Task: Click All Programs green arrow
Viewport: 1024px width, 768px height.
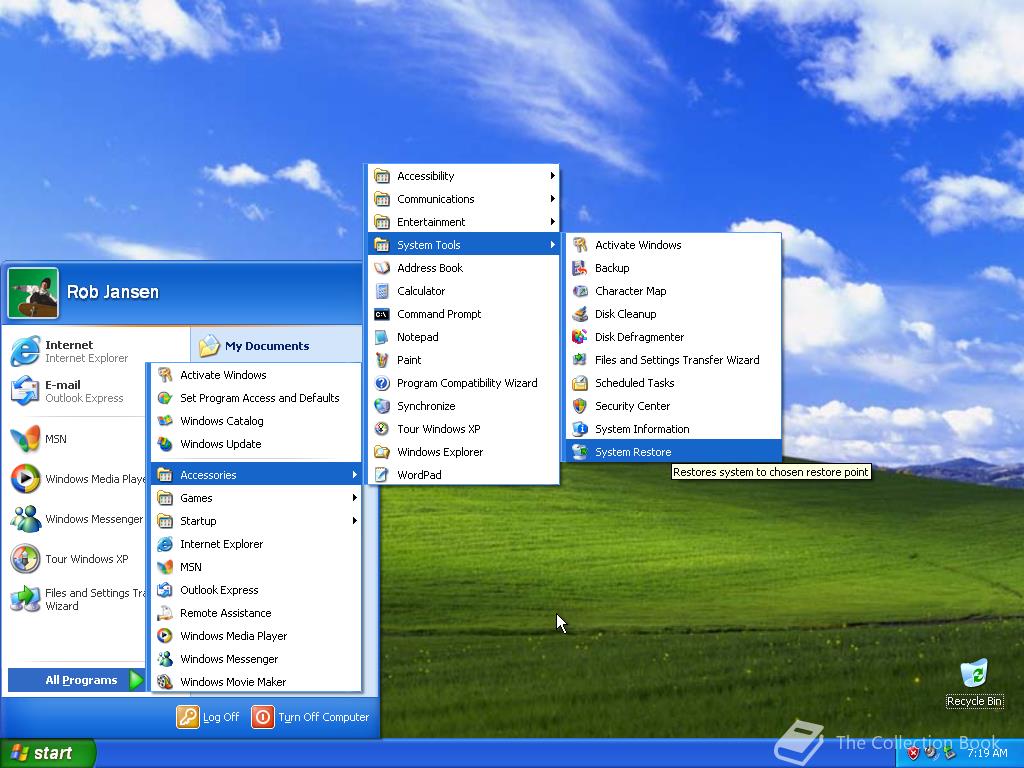Action: click(136, 680)
